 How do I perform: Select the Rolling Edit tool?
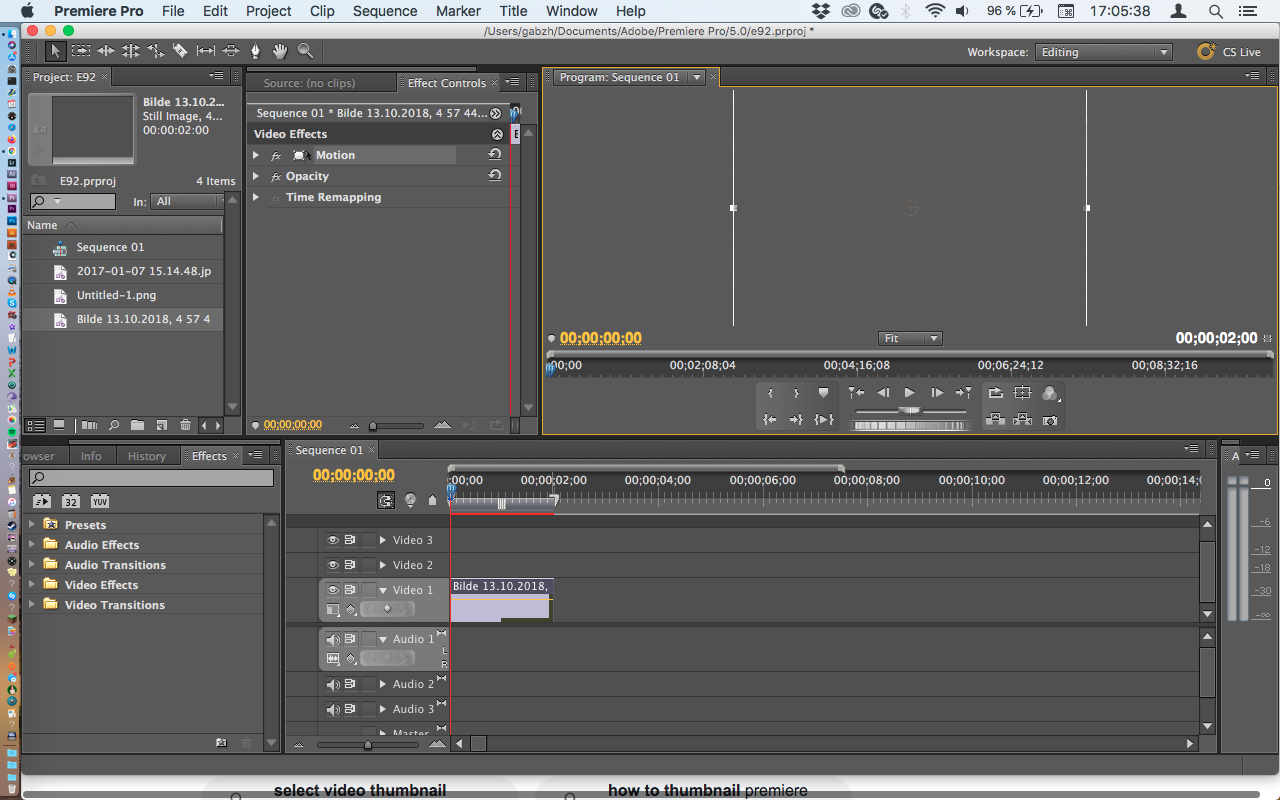(x=131, y=51)
